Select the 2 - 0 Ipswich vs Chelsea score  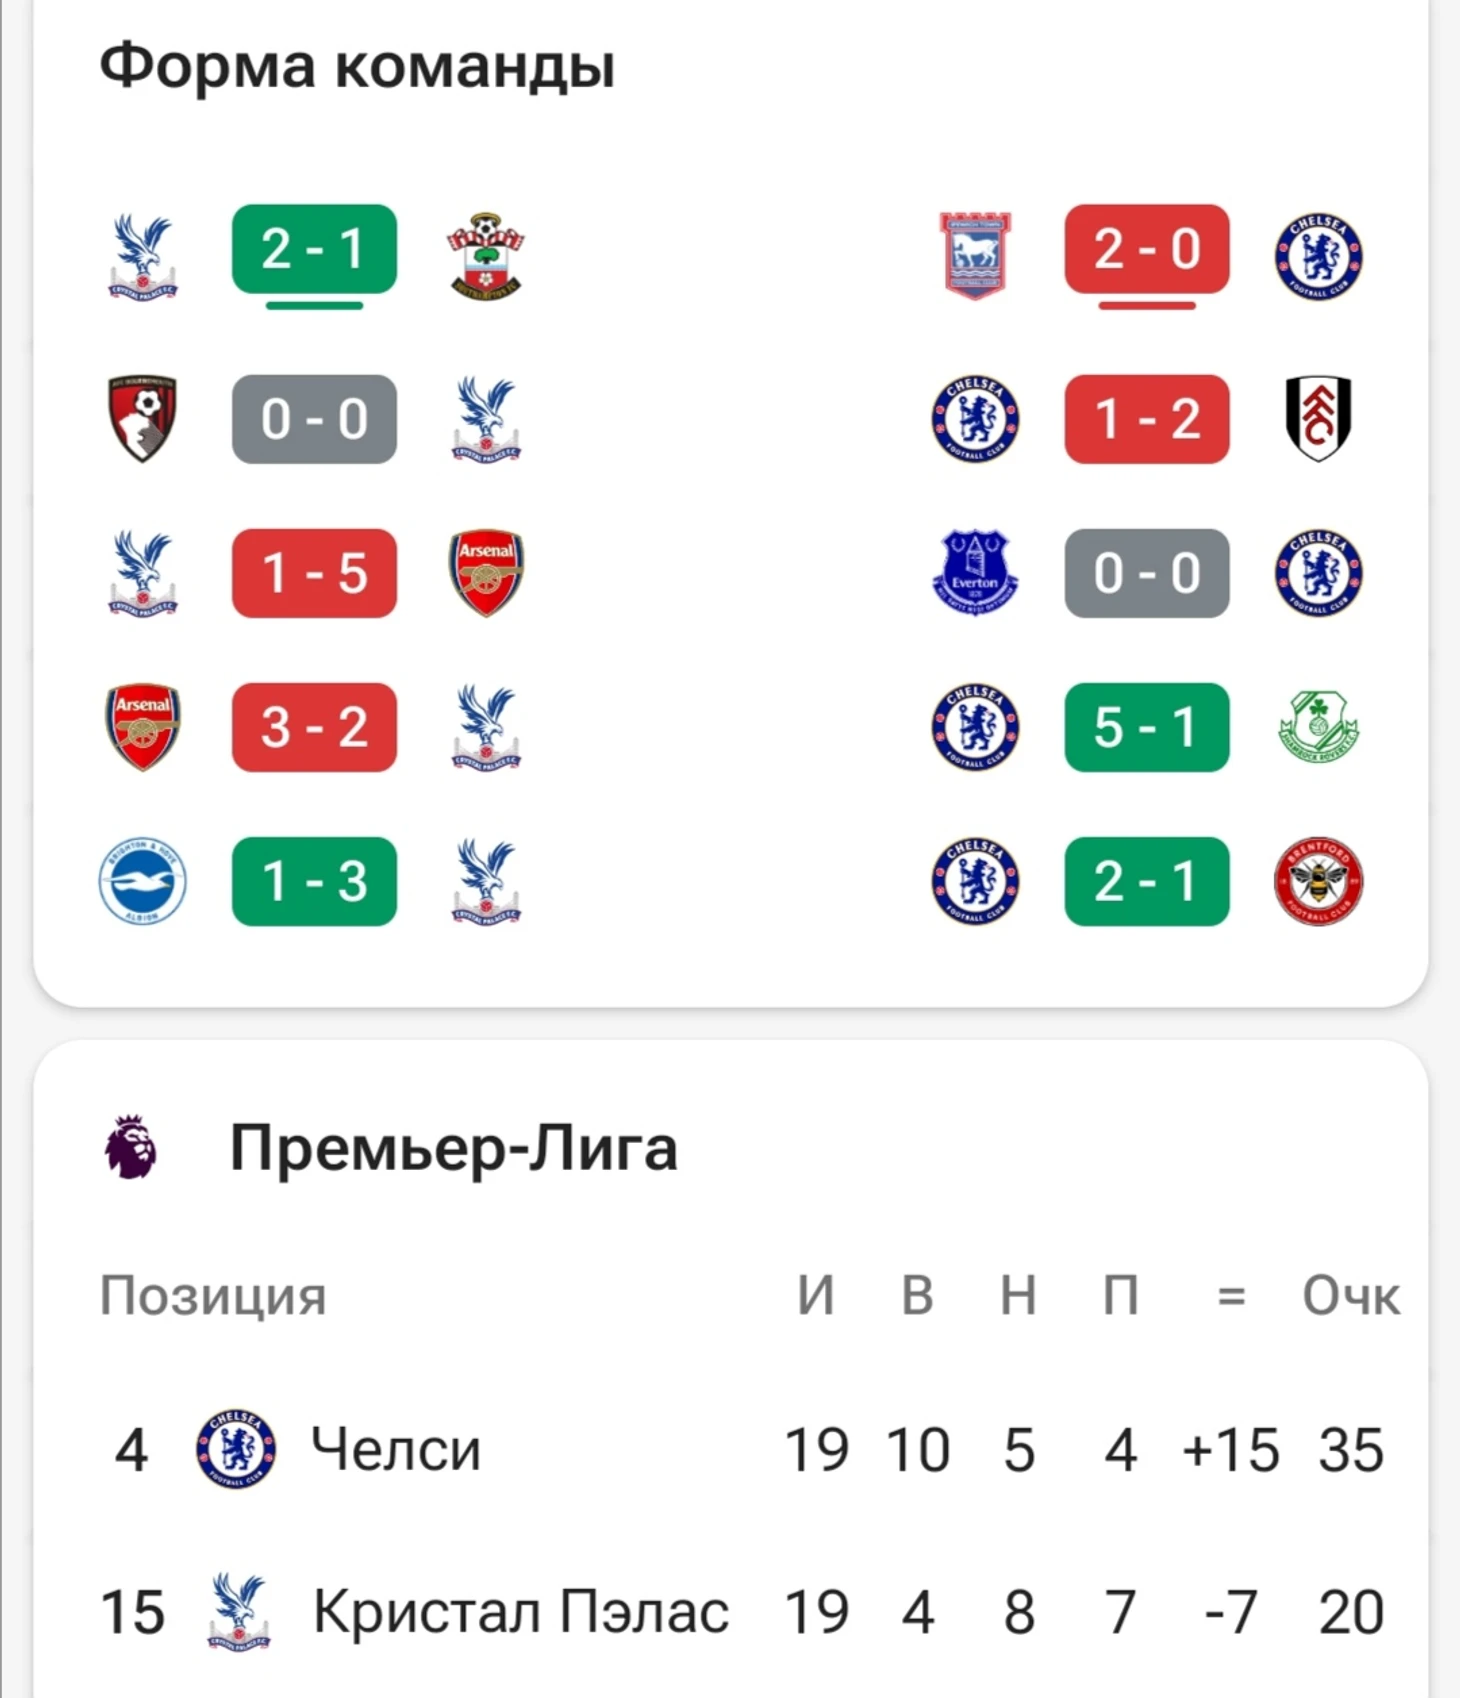click(x=1146, y=249)
